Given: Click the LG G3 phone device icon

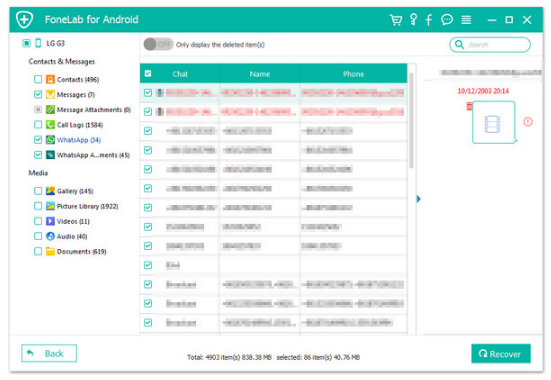Looking at the screenshot, I should point(38,43).
